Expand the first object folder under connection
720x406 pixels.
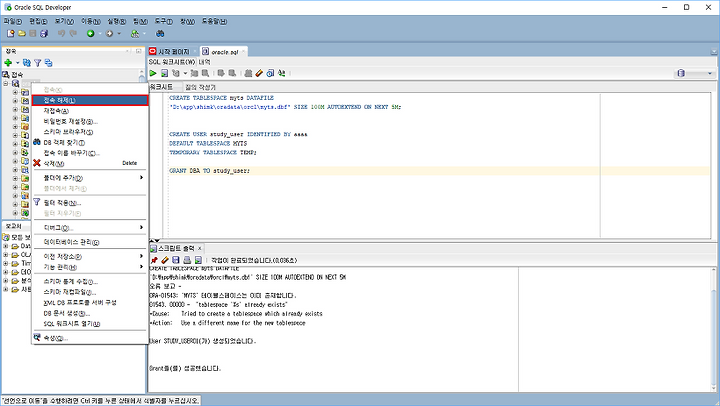15,92
